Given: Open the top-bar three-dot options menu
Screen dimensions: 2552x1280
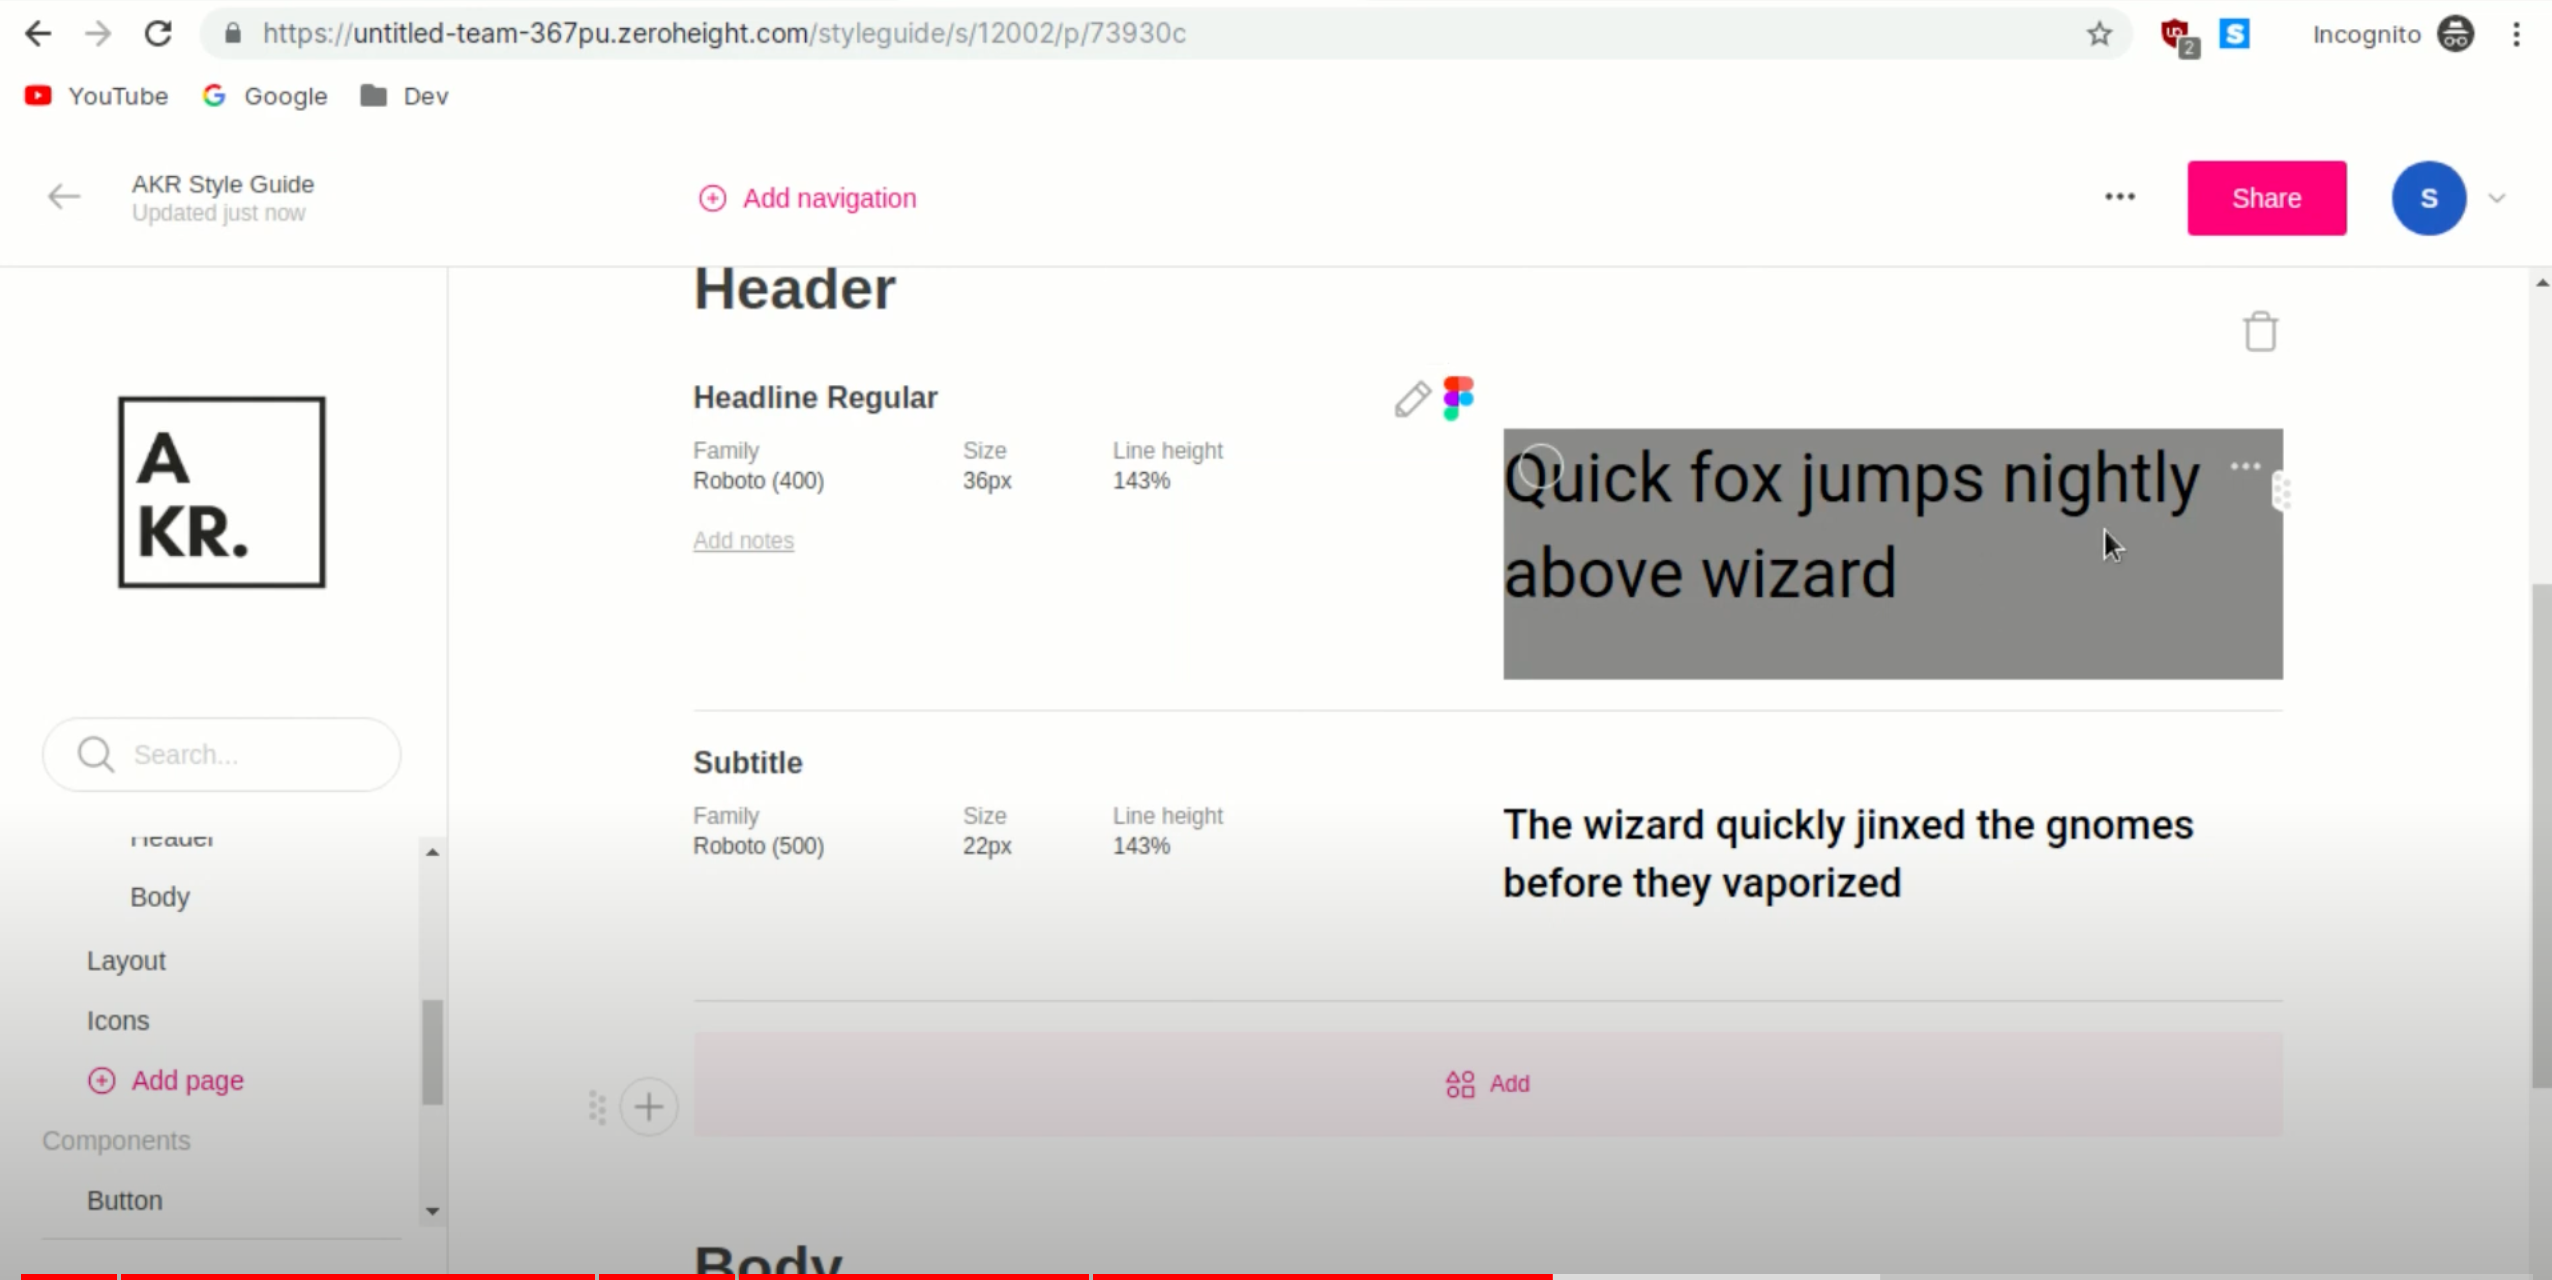Looking at the screenshot, I should point(2119,197).
